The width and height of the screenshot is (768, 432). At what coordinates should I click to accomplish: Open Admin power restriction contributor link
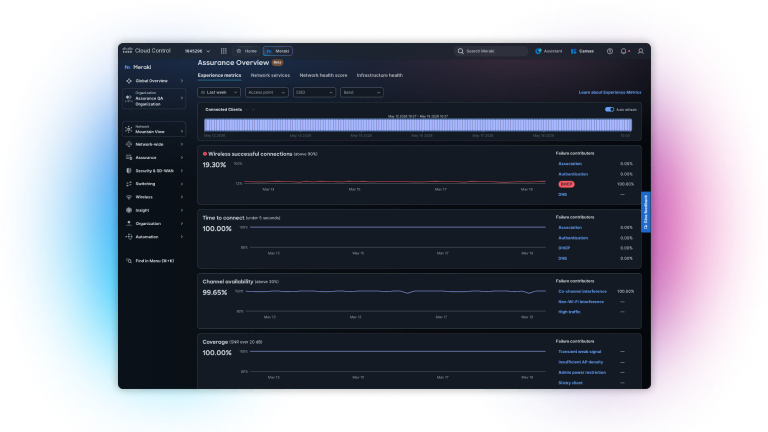582,373
